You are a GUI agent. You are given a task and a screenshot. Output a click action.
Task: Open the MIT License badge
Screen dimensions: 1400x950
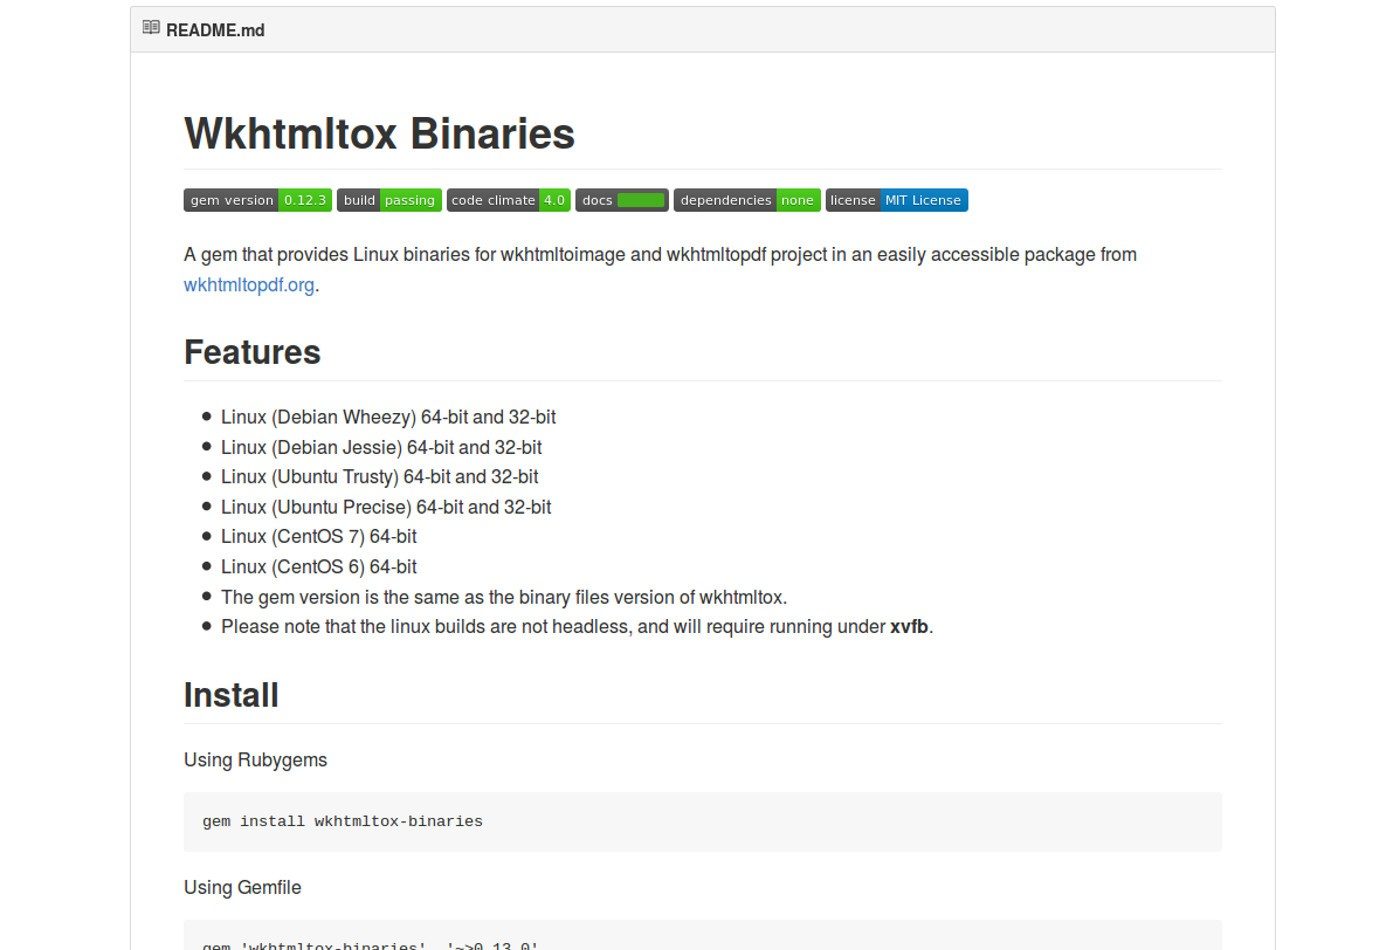[897, 200]
